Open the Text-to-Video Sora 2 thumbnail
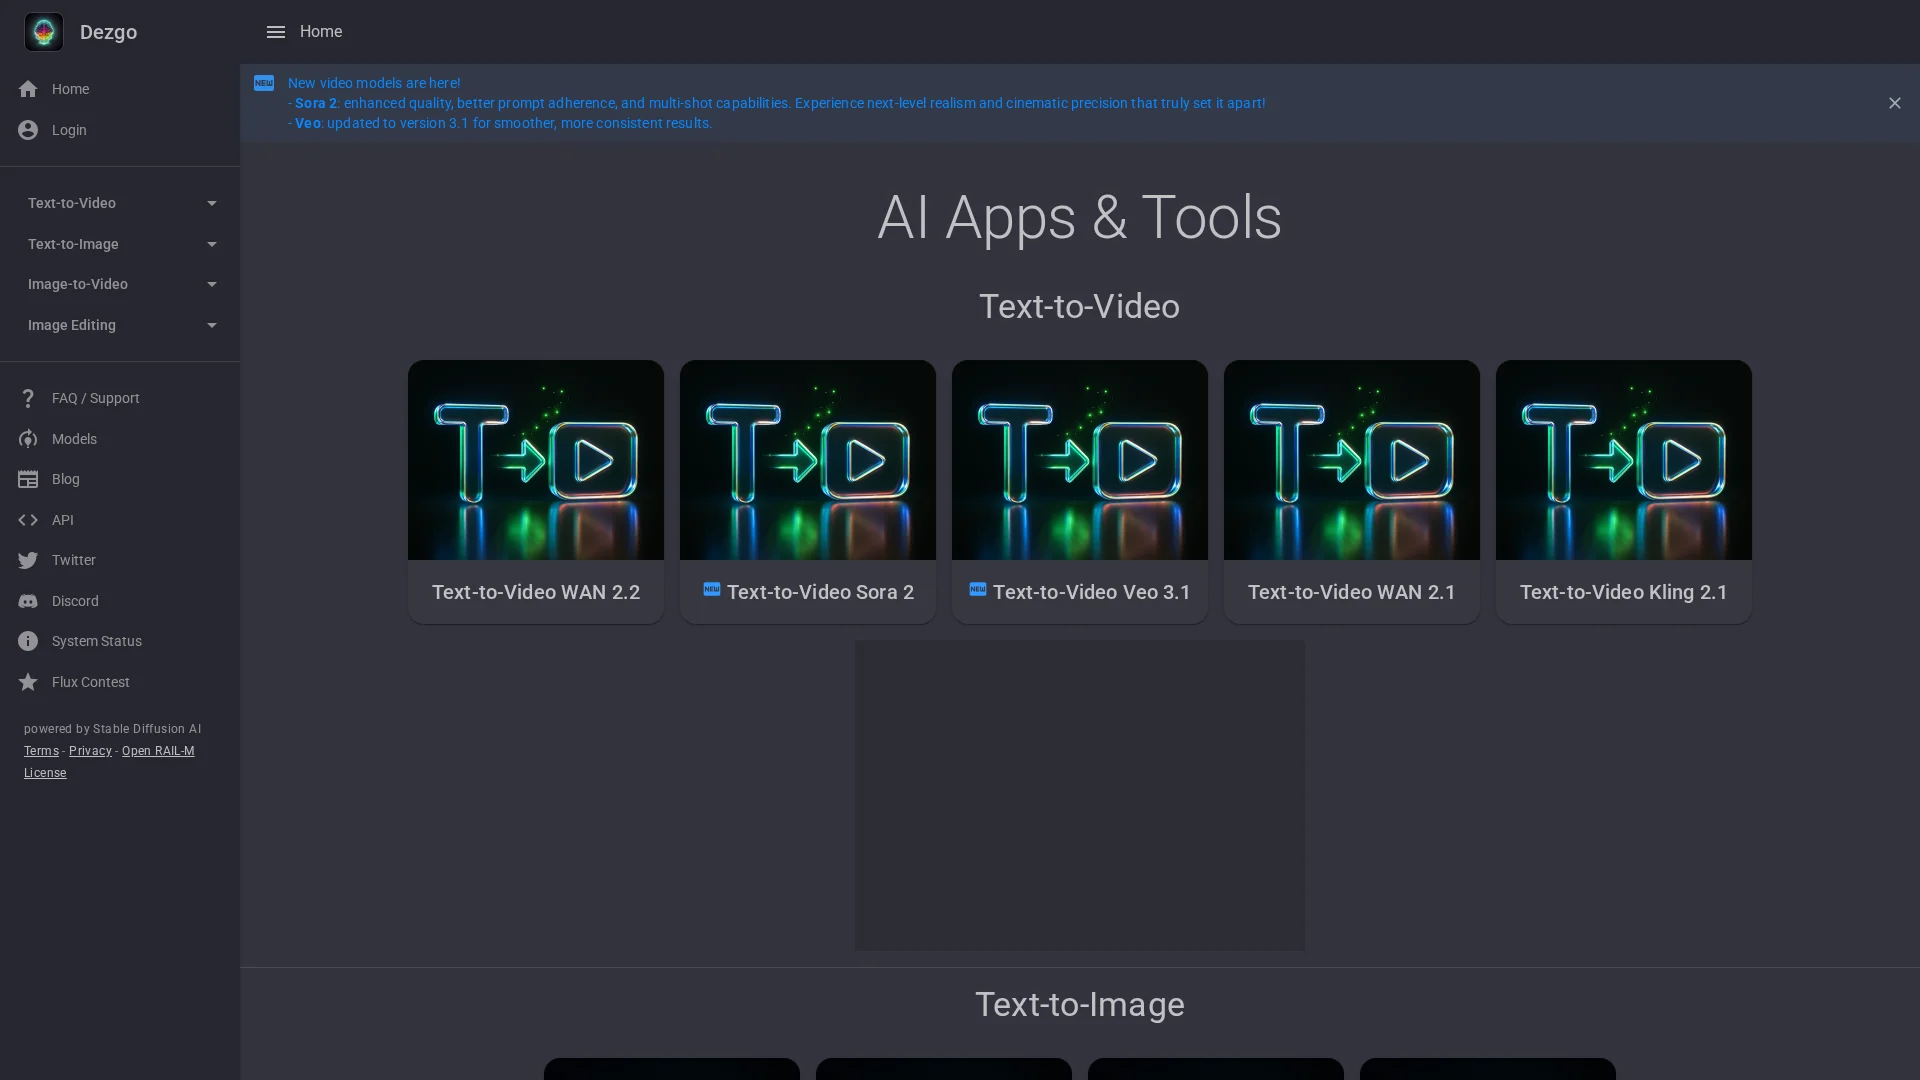Screen dimensions: 1920x1080 tap(807, 460)
